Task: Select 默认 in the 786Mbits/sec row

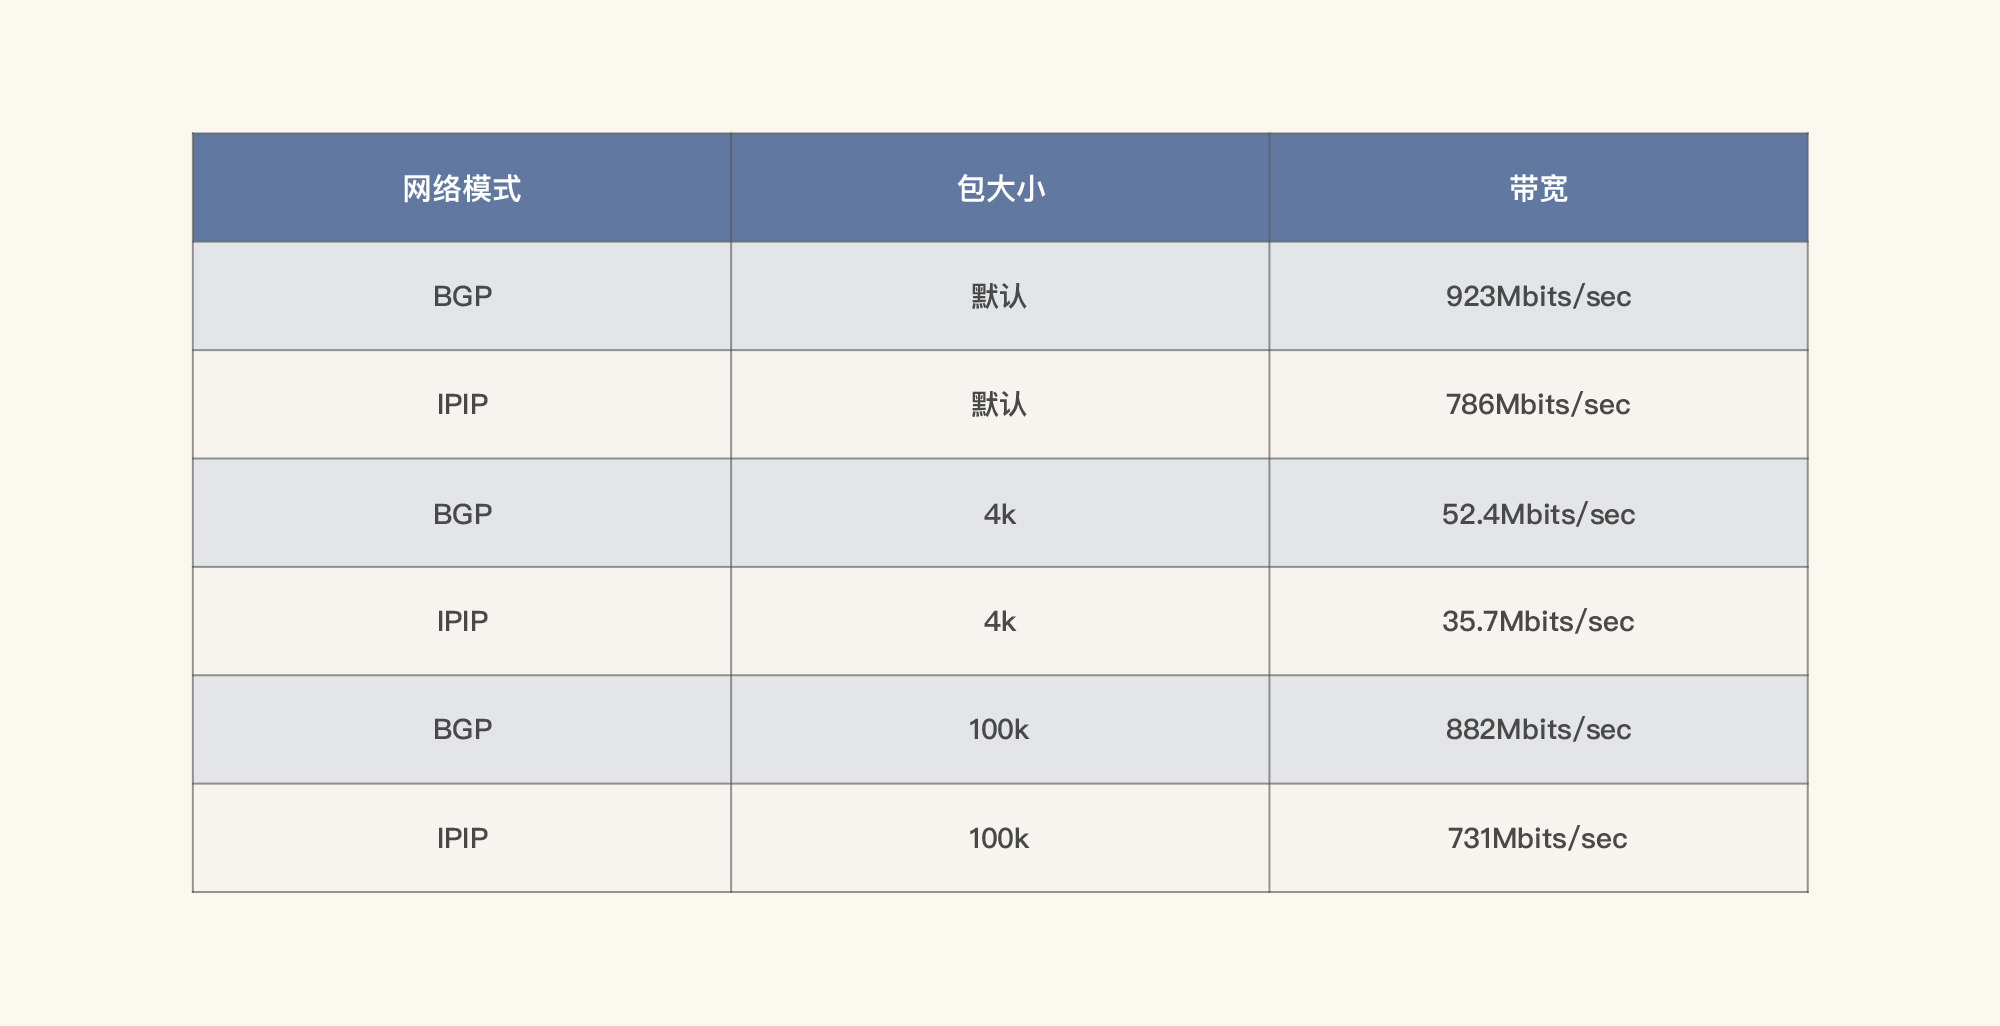Action: tap(999, 405)
